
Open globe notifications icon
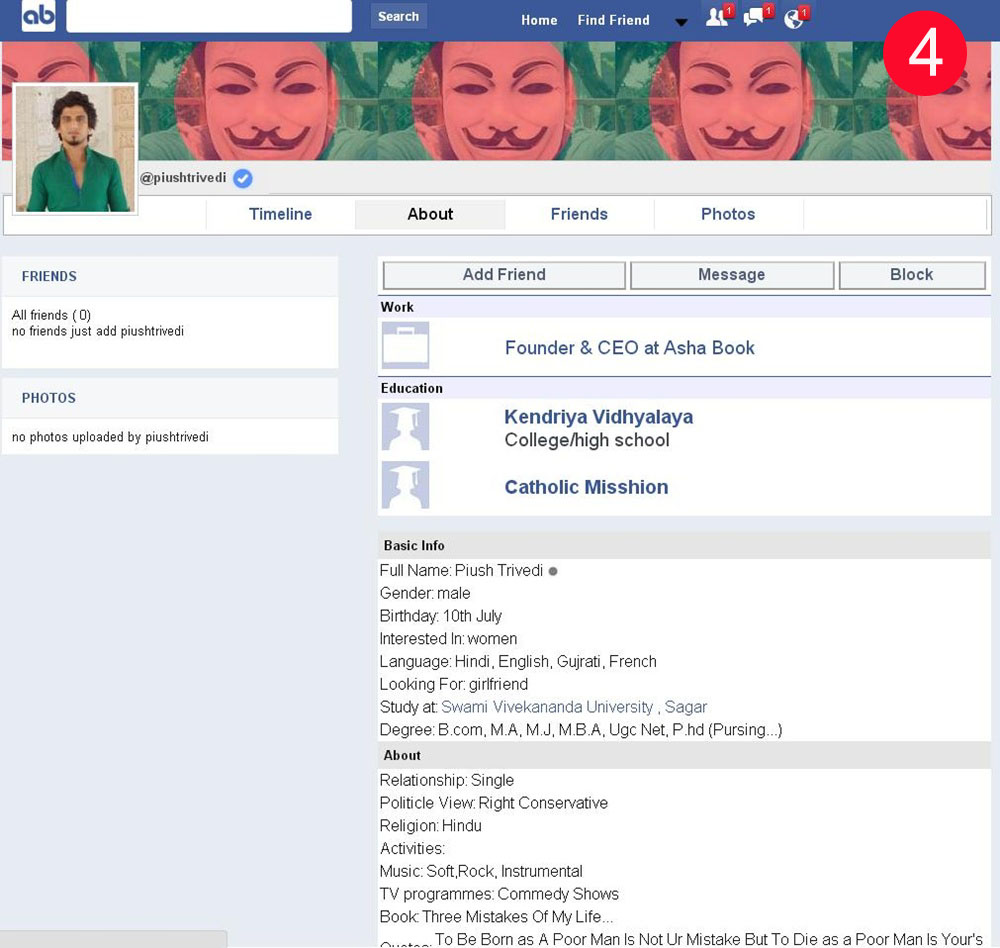pos(796,17)
